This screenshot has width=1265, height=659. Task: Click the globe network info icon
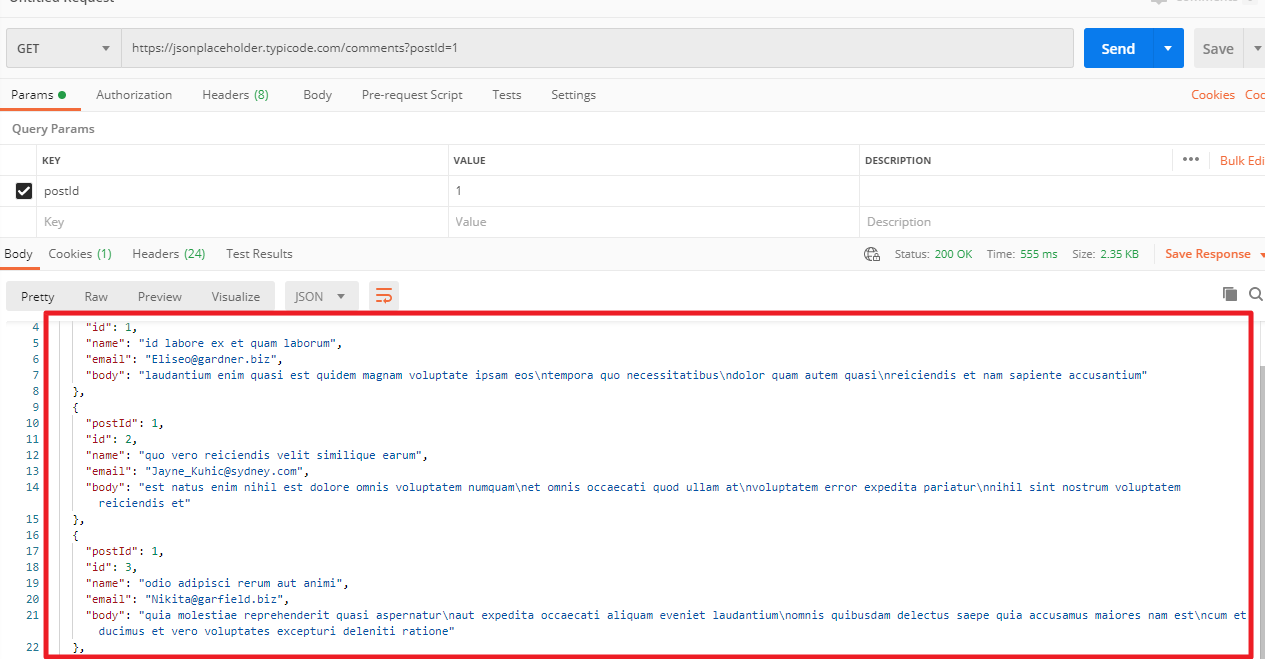[872, 254]
